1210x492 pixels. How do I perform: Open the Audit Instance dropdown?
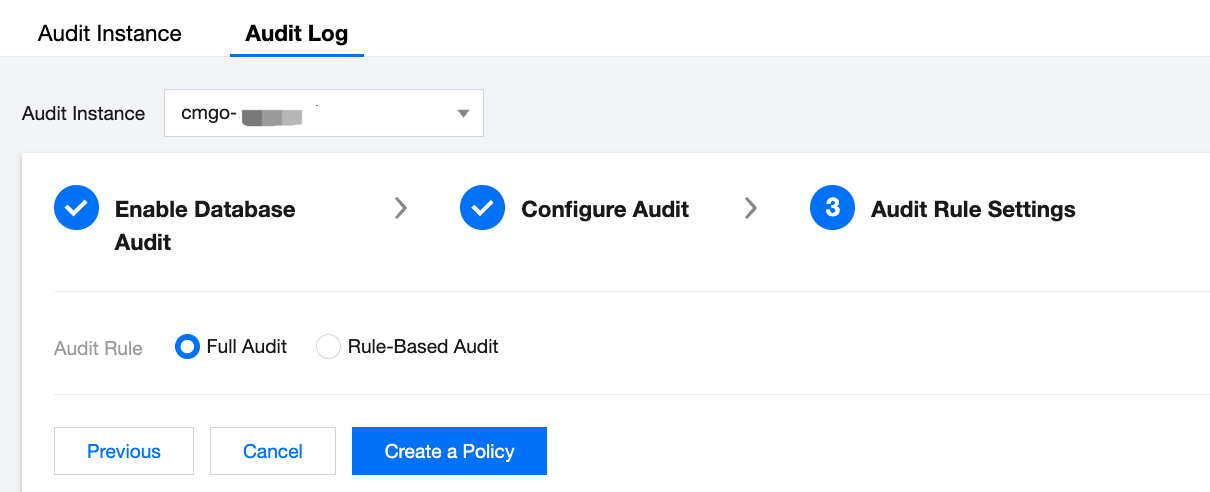pos(323,113)
